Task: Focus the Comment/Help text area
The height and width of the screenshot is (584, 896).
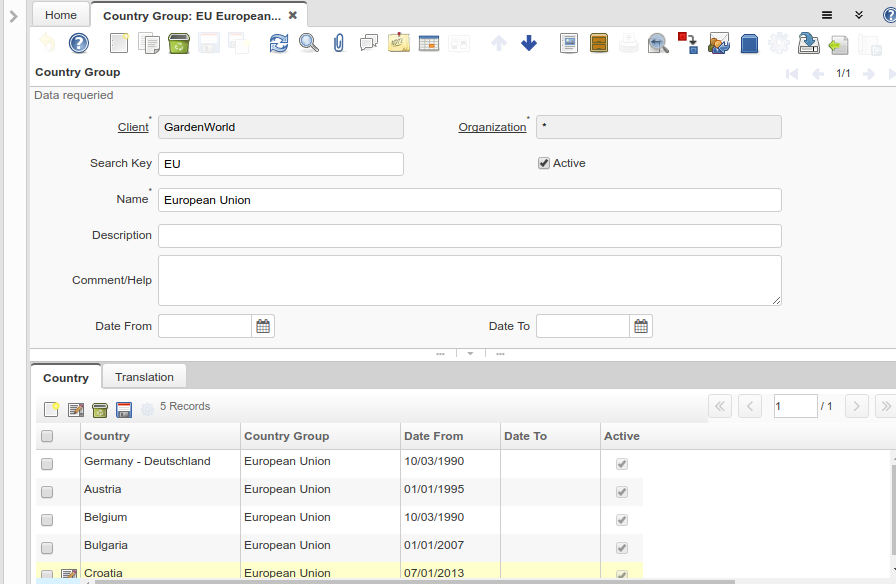Action: (470, 281)
